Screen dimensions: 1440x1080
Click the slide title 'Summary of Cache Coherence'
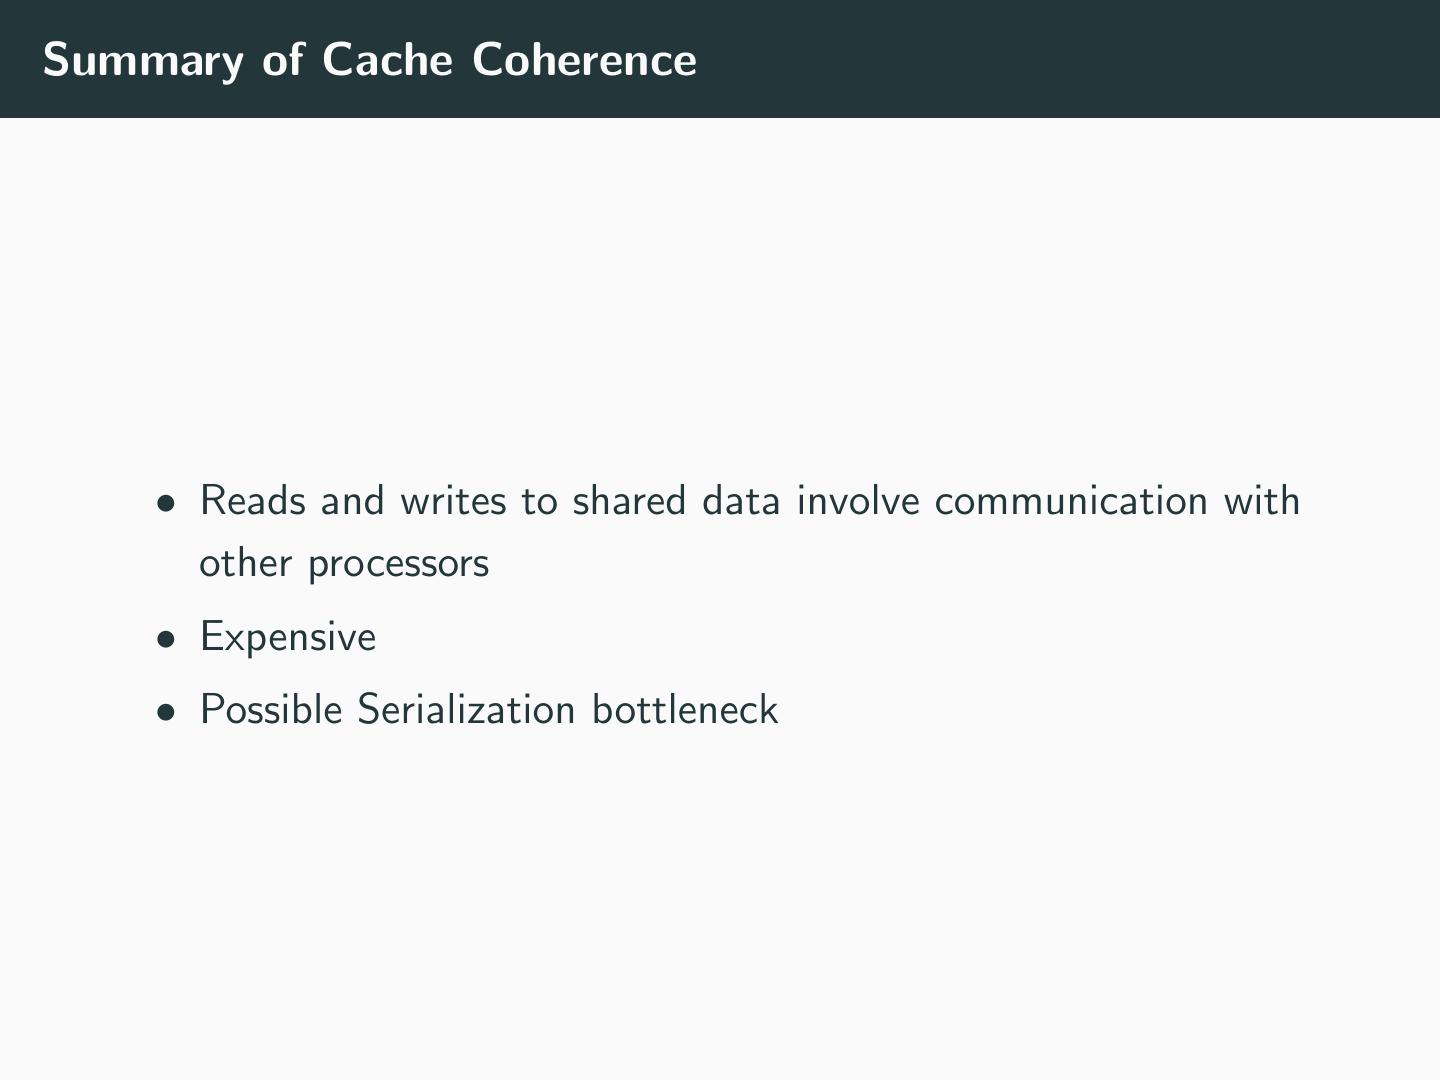[369, 60]
